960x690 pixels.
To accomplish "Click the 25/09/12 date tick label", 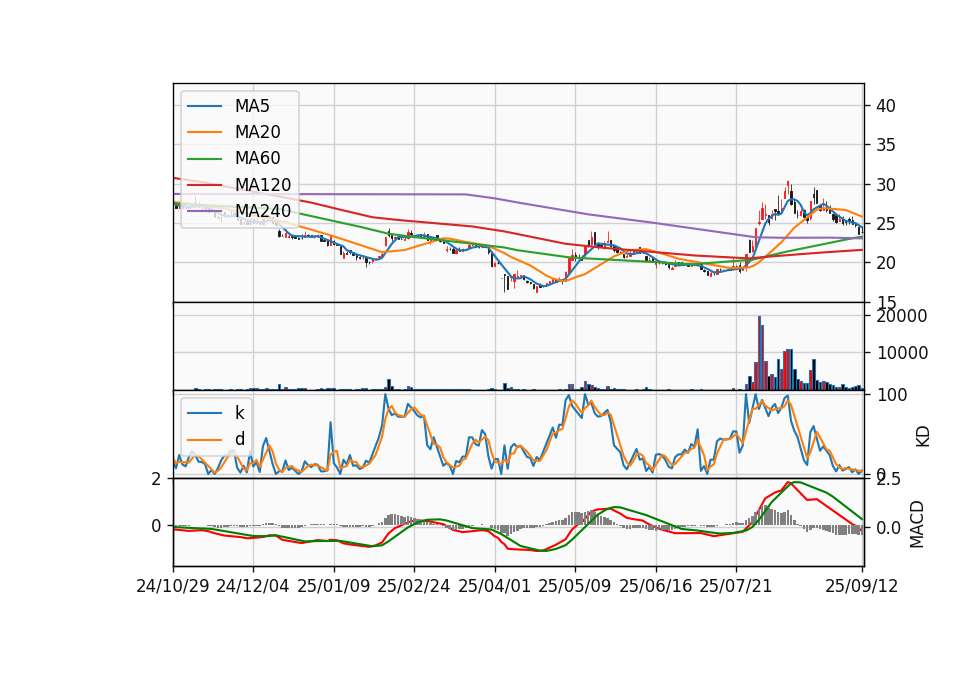I will [x=862, y=586].
